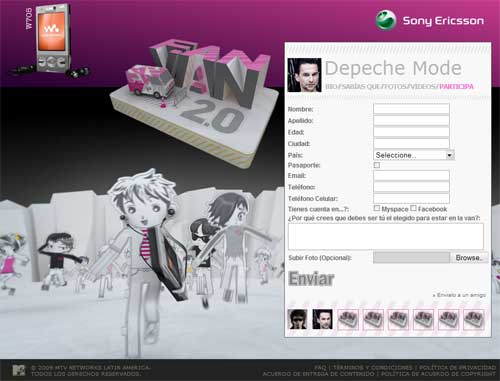Click the Depeche Mode artist photo beside the title
500x381 pixels.
click(304, 75)
